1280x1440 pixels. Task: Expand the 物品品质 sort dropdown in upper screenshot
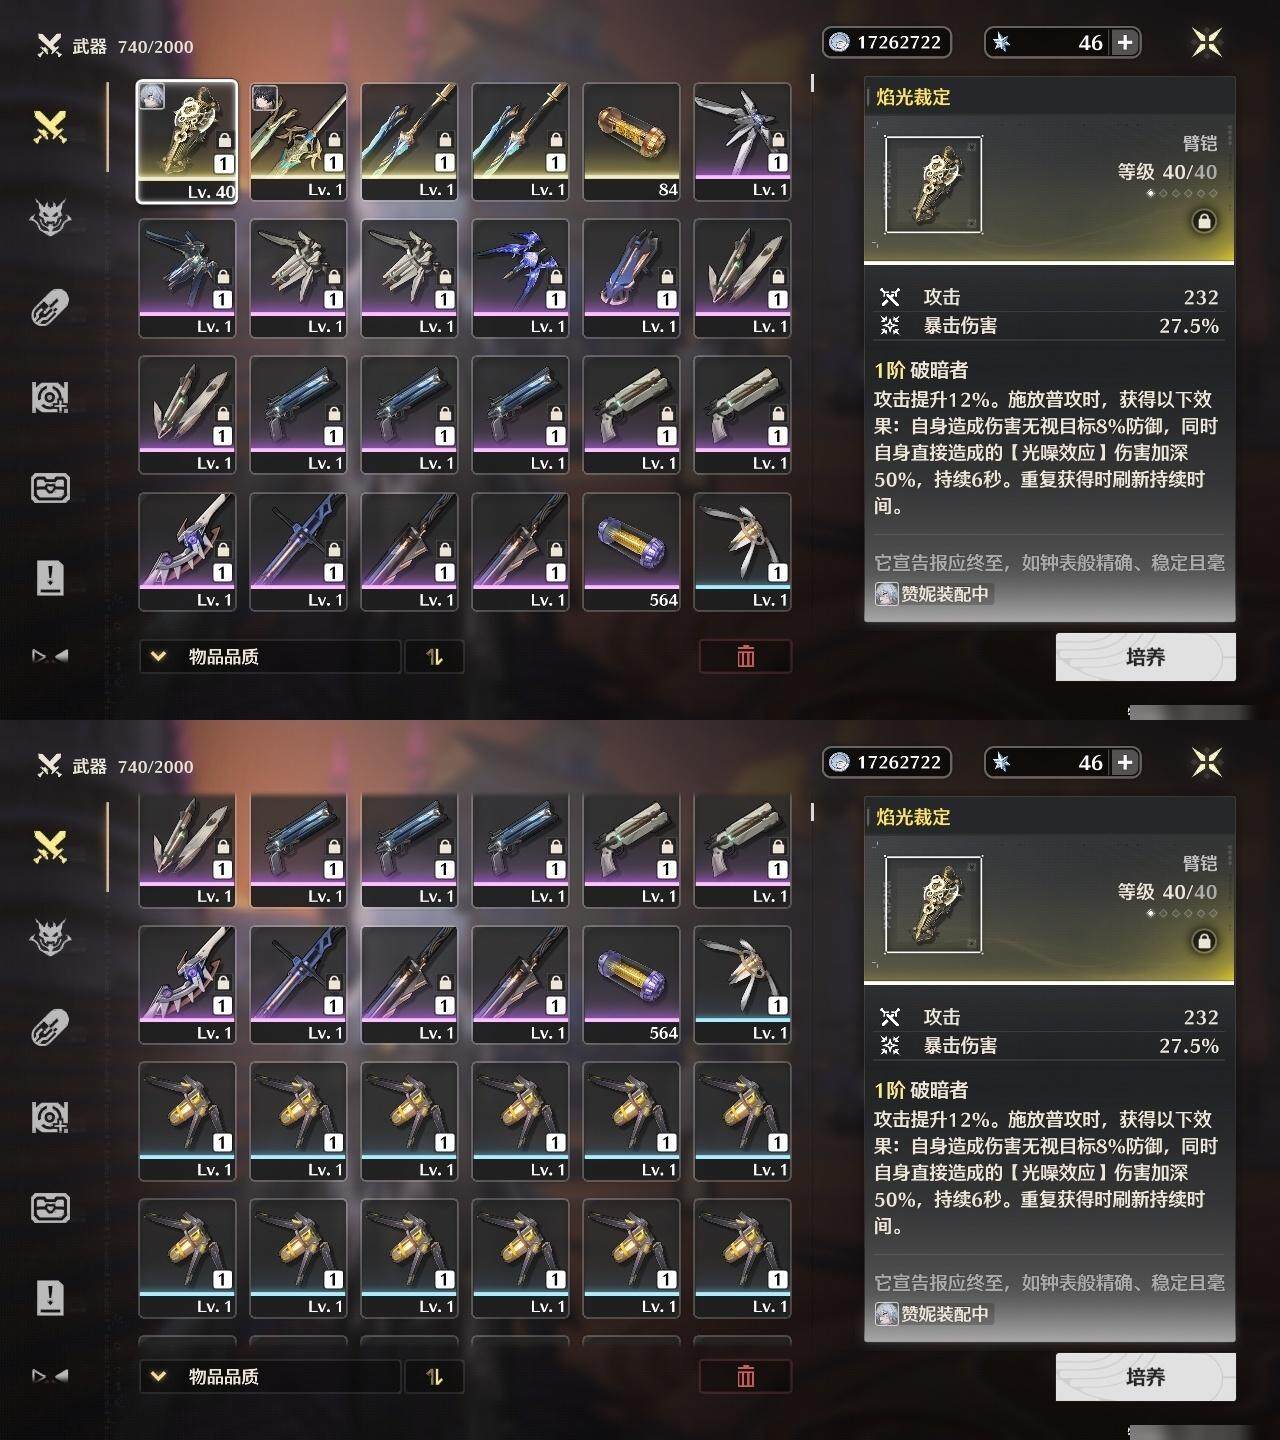pyautogui.click(x=270, y=657)
